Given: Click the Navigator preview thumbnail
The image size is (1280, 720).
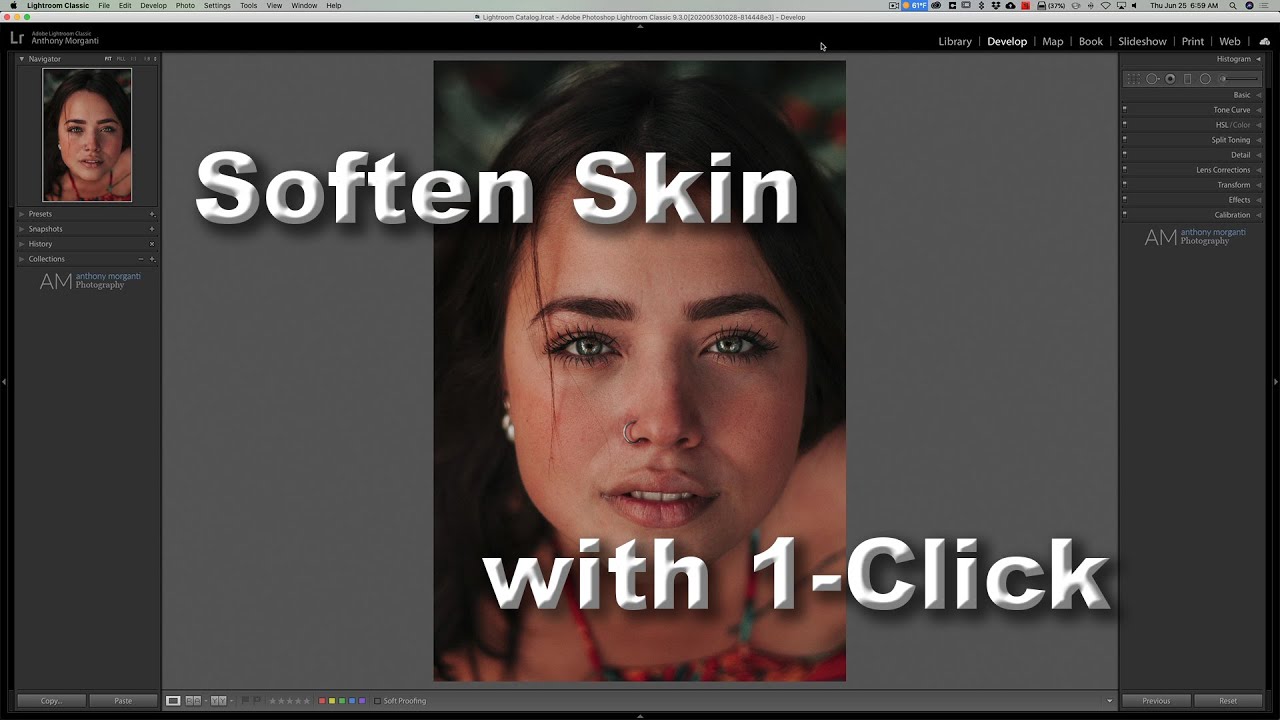Looking at the screenshot, I should pyautogui.click(x=87, y=135).
